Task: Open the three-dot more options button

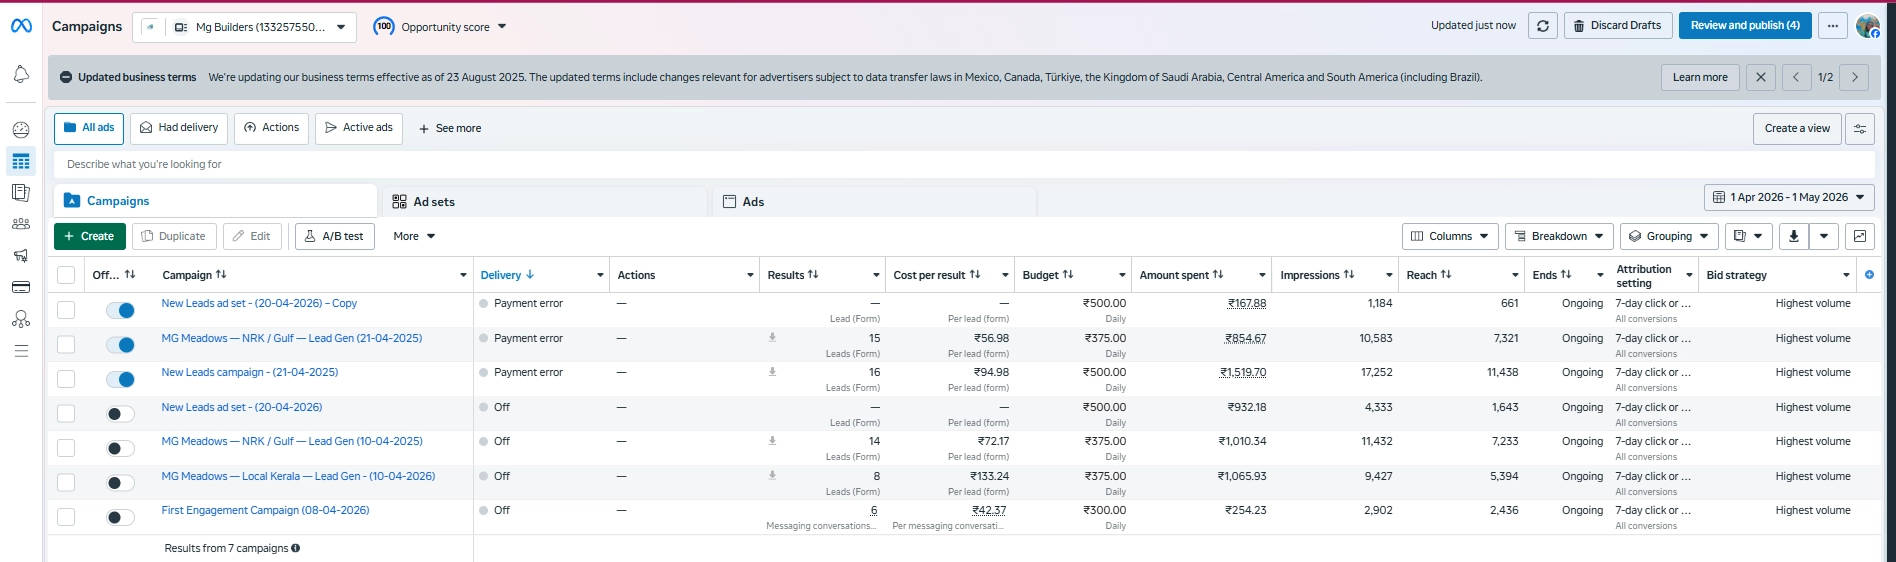Action: coord(1832,26)
